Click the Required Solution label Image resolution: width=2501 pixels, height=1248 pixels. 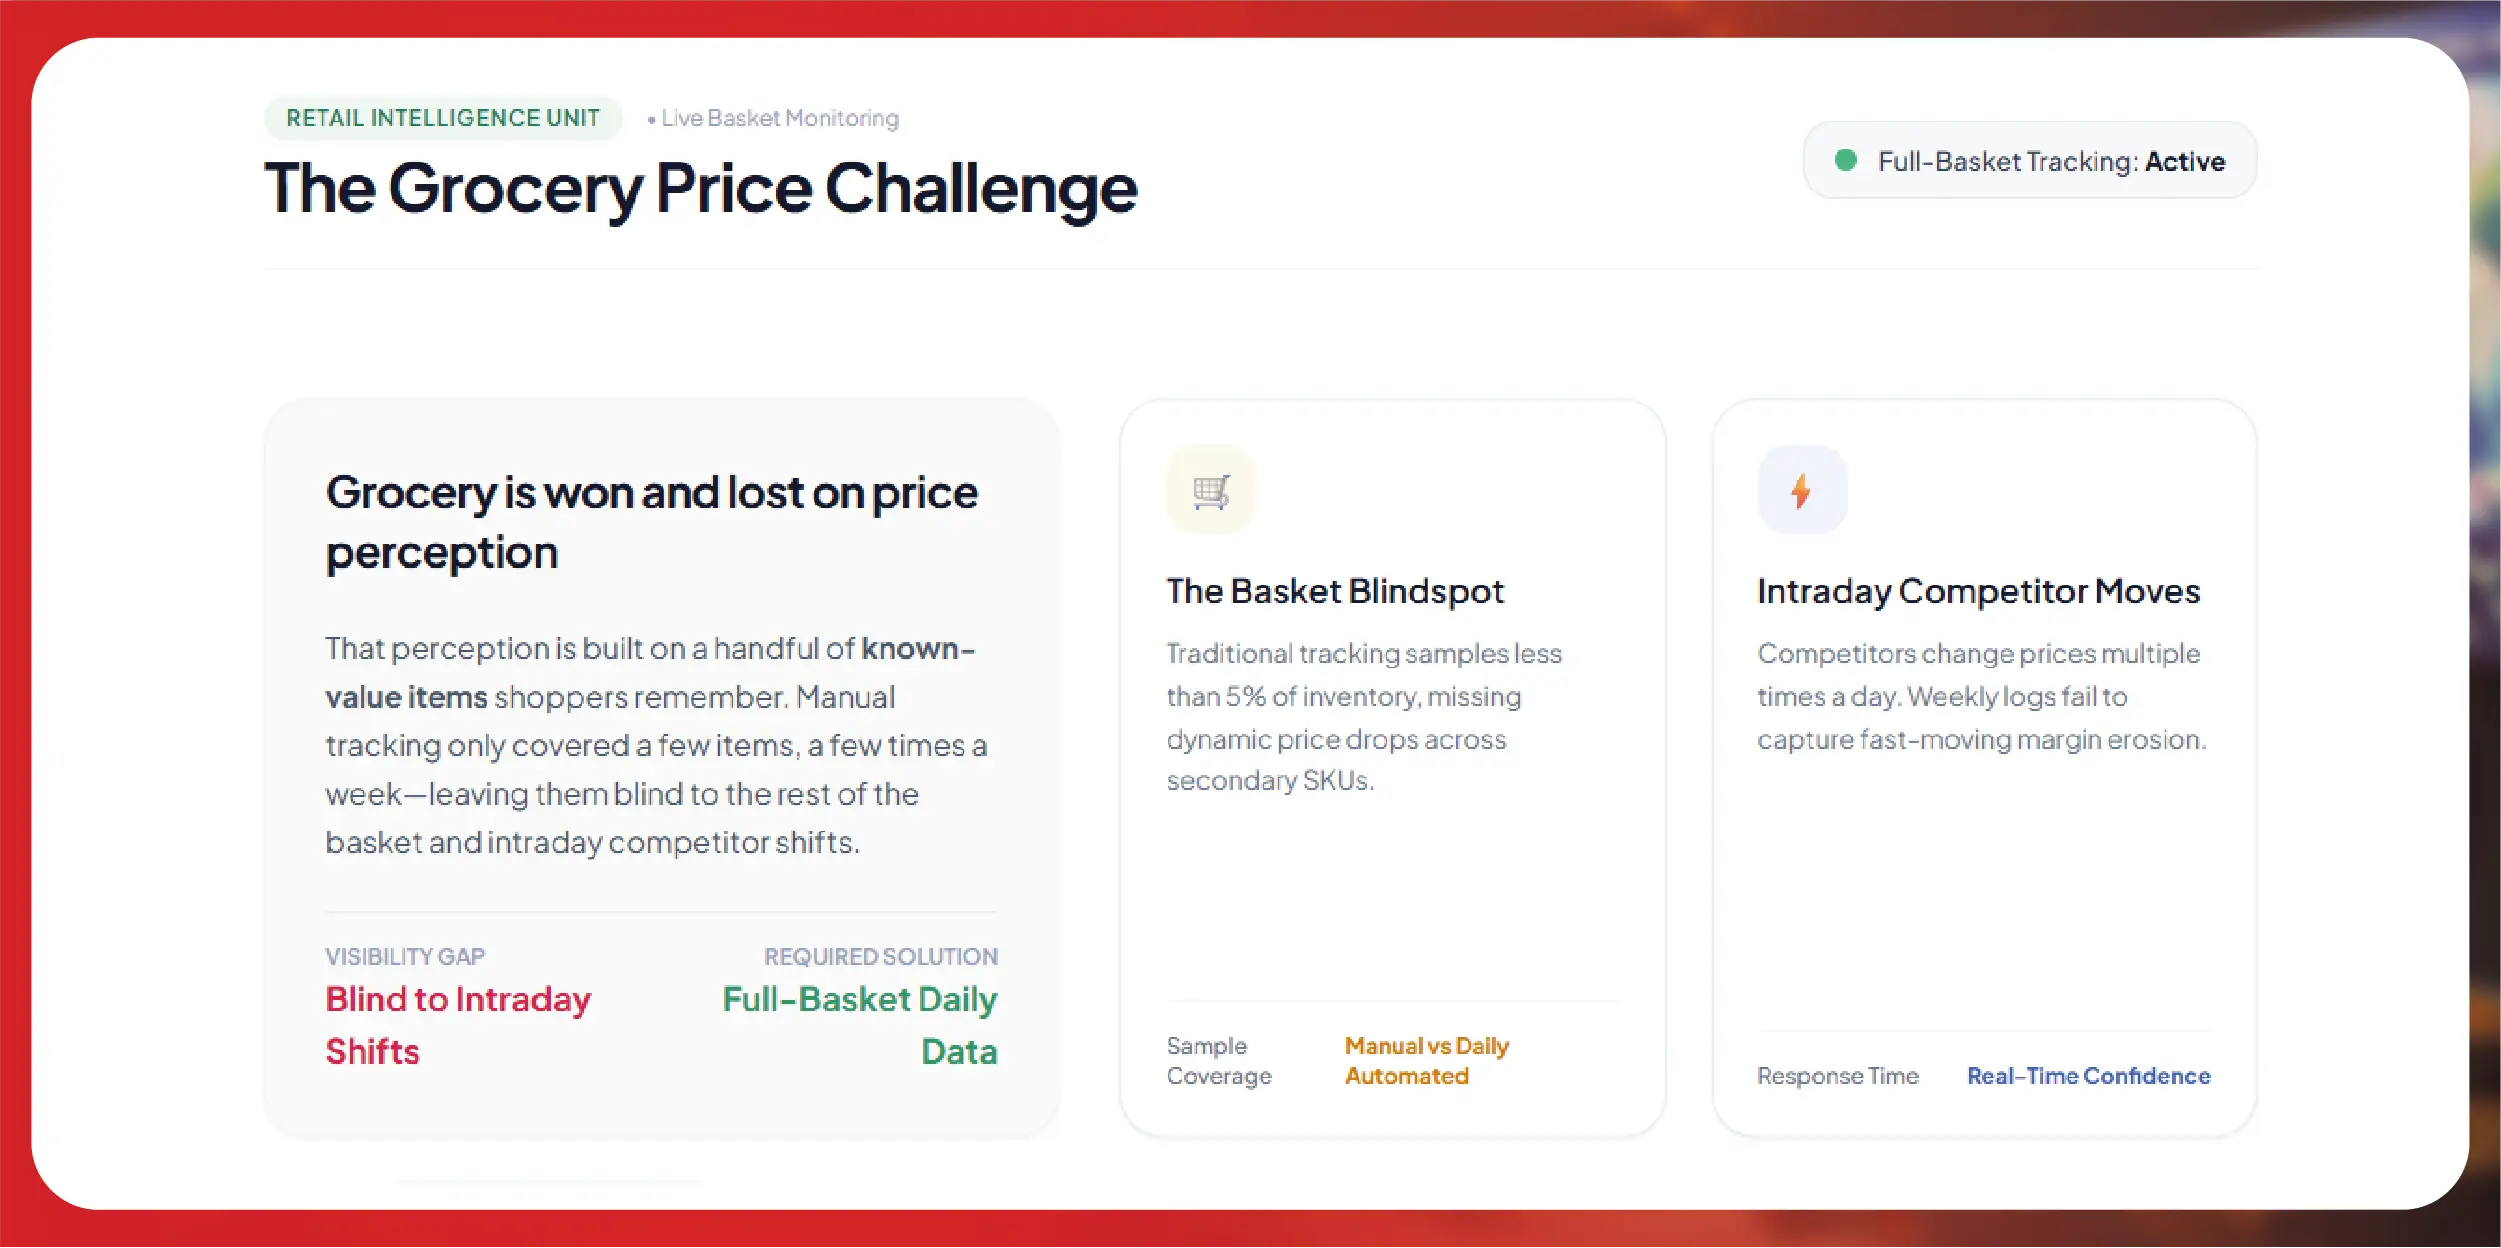[881, 957]
